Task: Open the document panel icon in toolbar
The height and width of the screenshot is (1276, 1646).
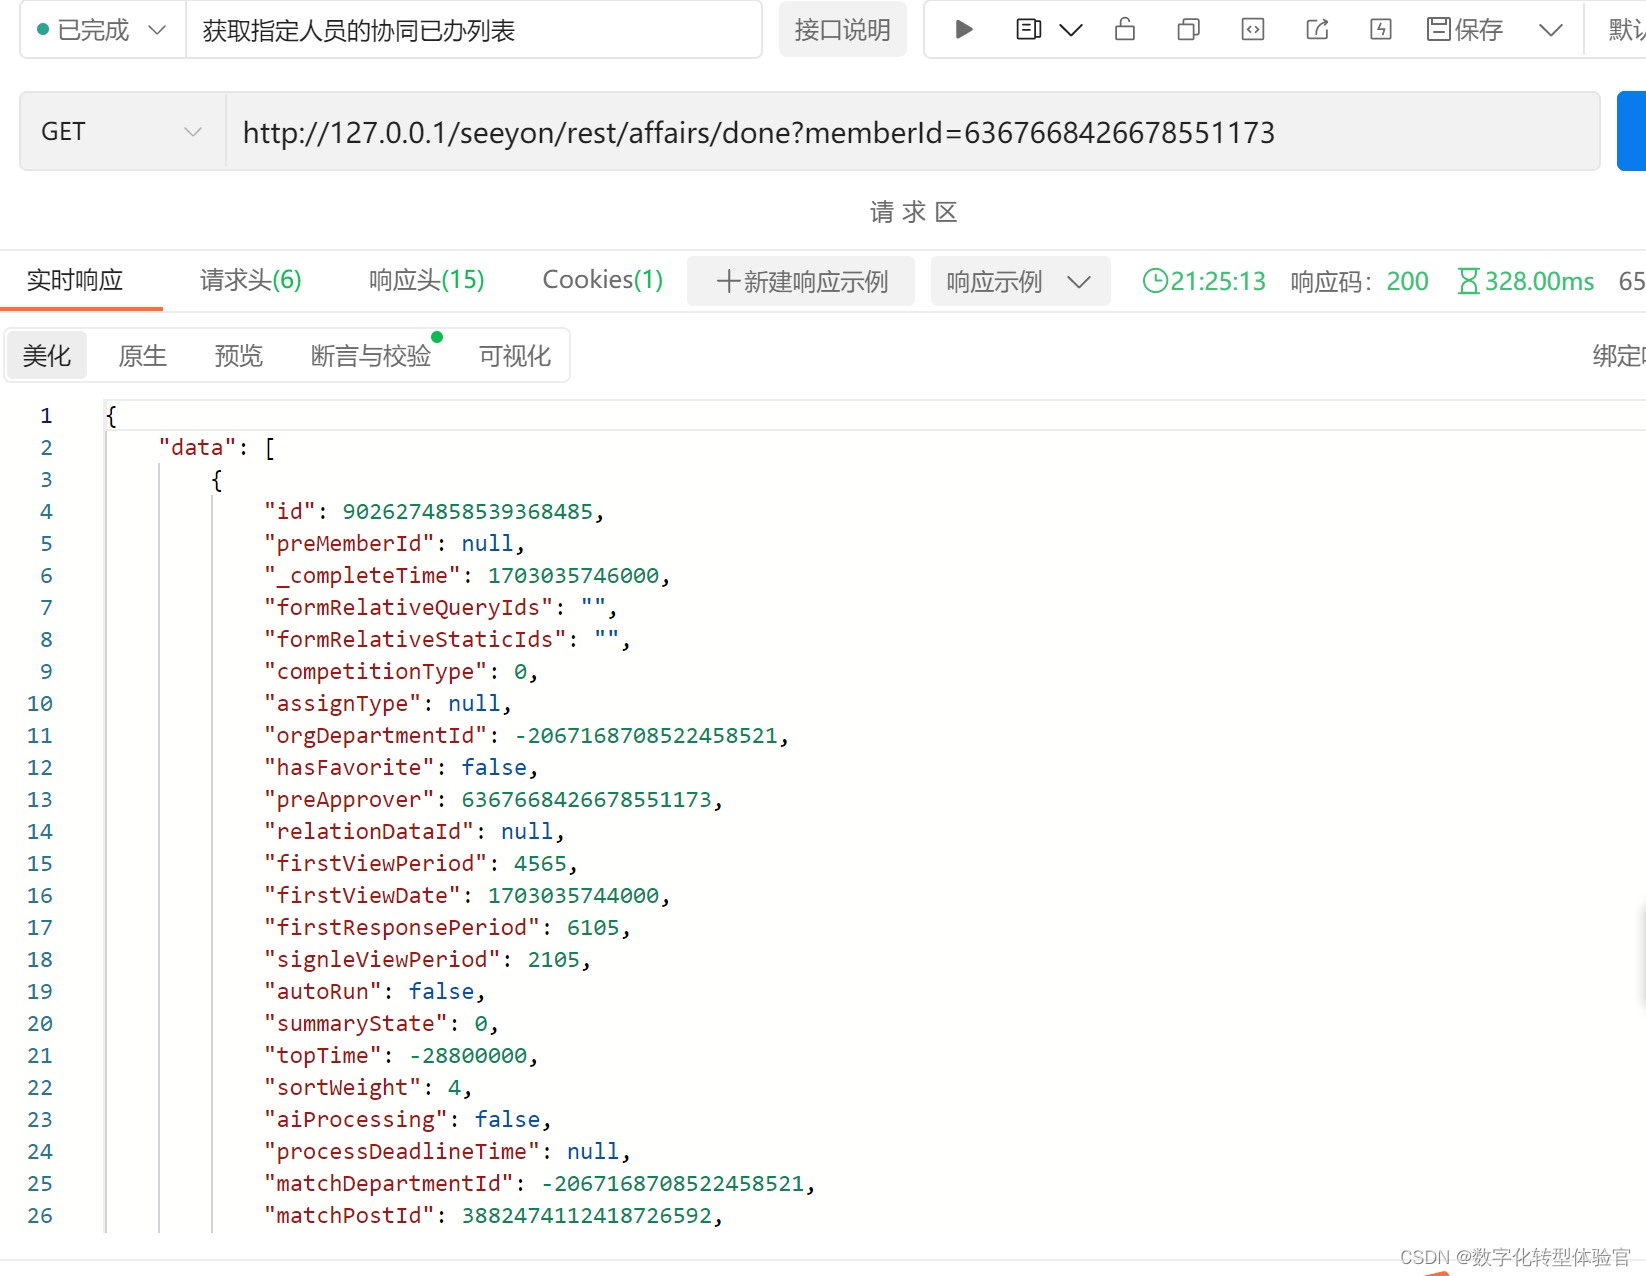Action: click(1028, 30)
